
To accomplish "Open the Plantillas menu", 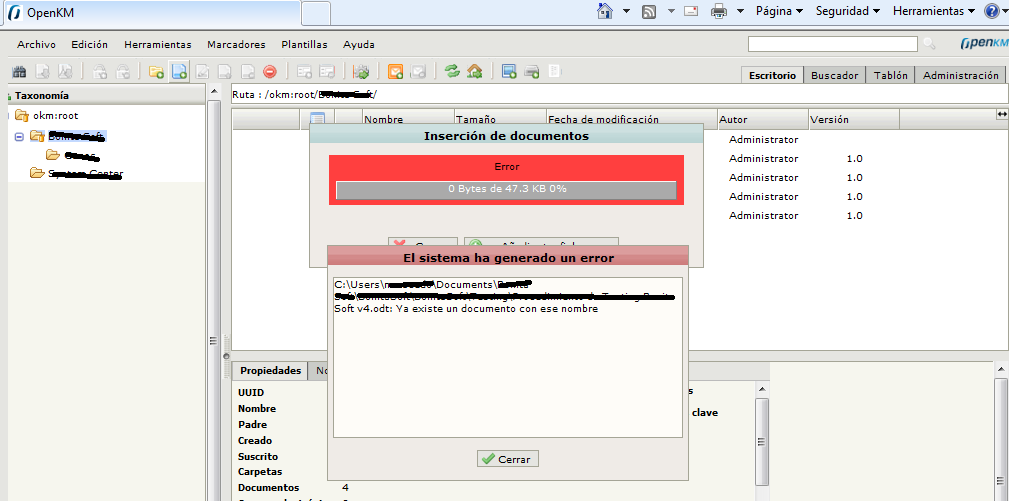I will coord(304,44).
